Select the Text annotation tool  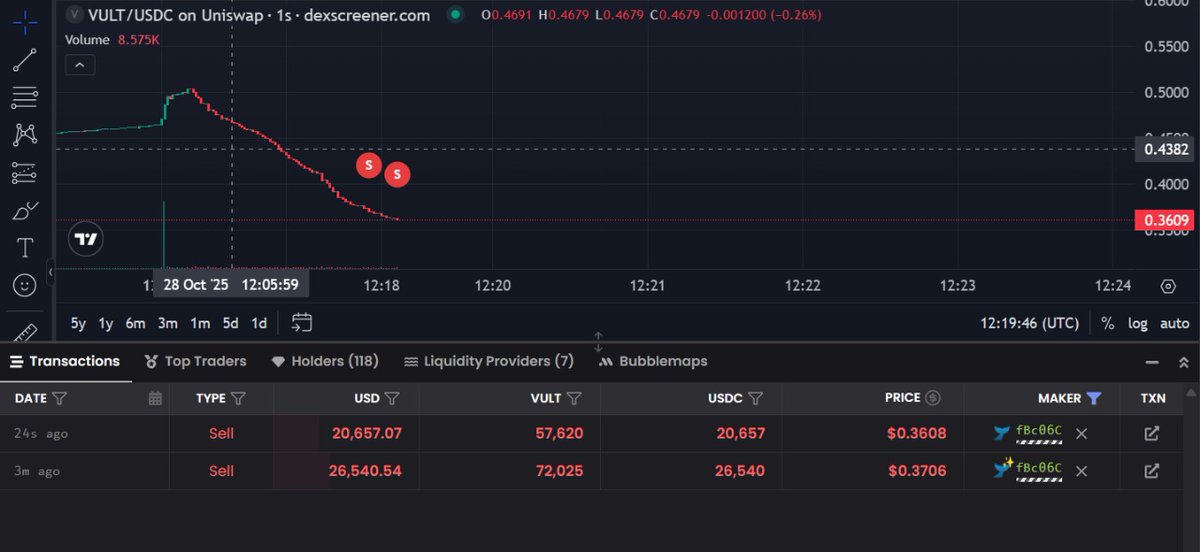pos(25,247)
